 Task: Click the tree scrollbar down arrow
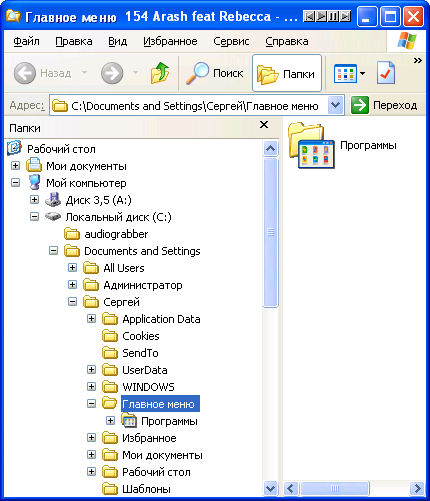pyautogui.click(x=270, y=489)
